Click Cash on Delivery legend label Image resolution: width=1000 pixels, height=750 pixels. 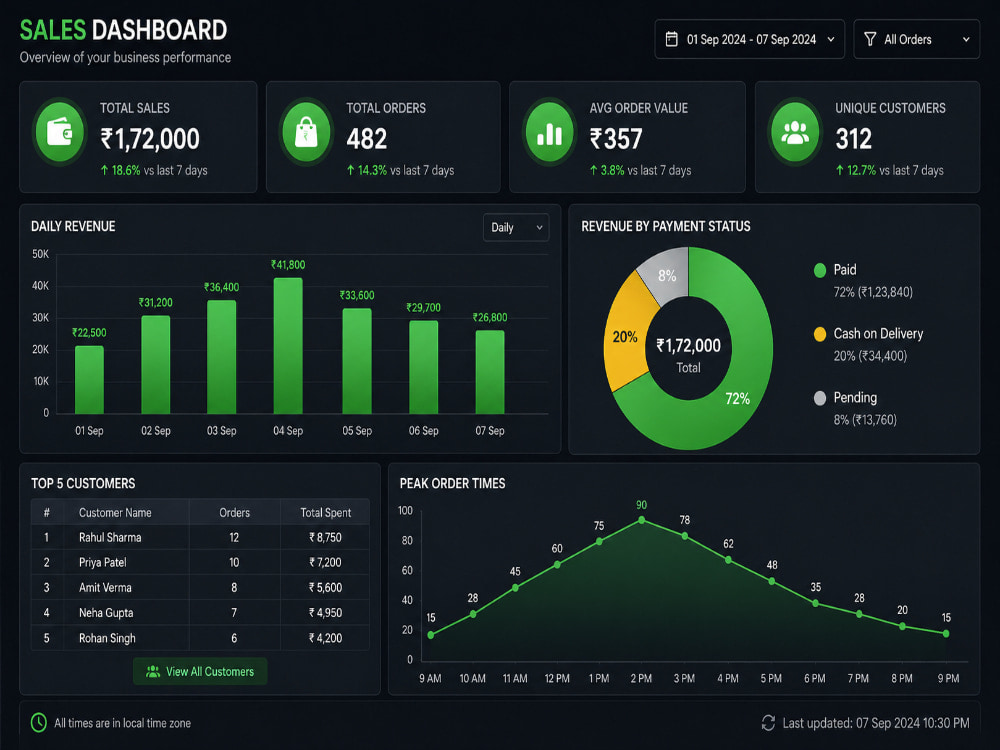click(878, 334)
